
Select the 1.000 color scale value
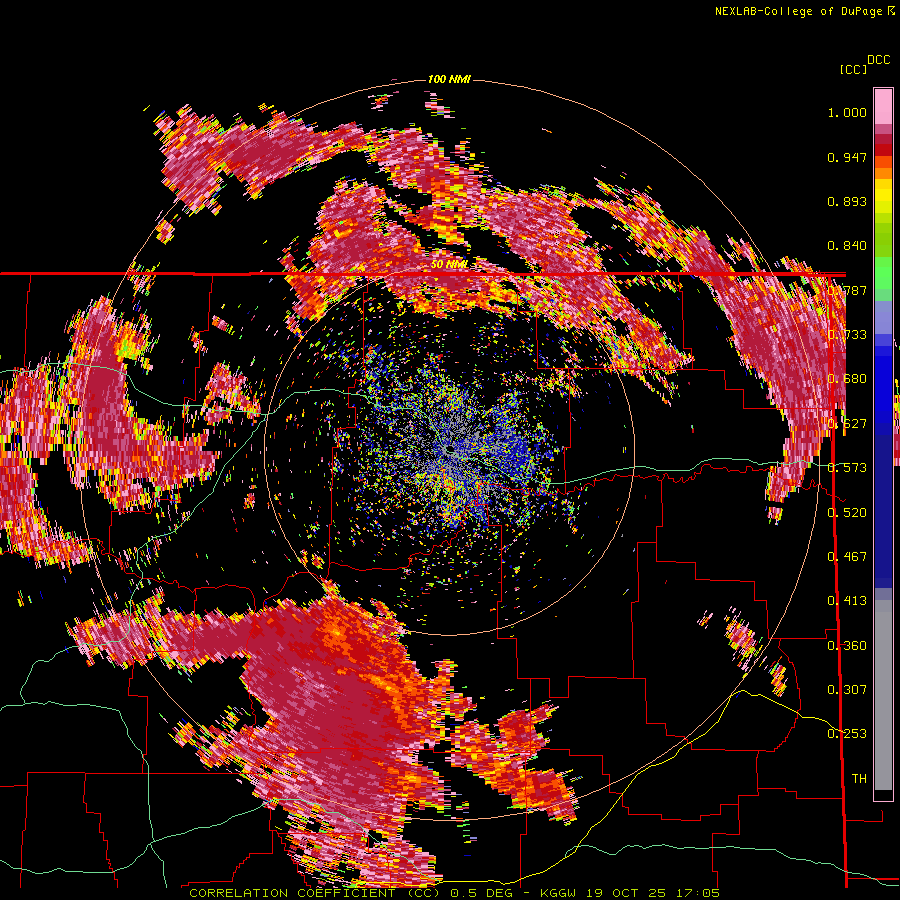(847, 112)
